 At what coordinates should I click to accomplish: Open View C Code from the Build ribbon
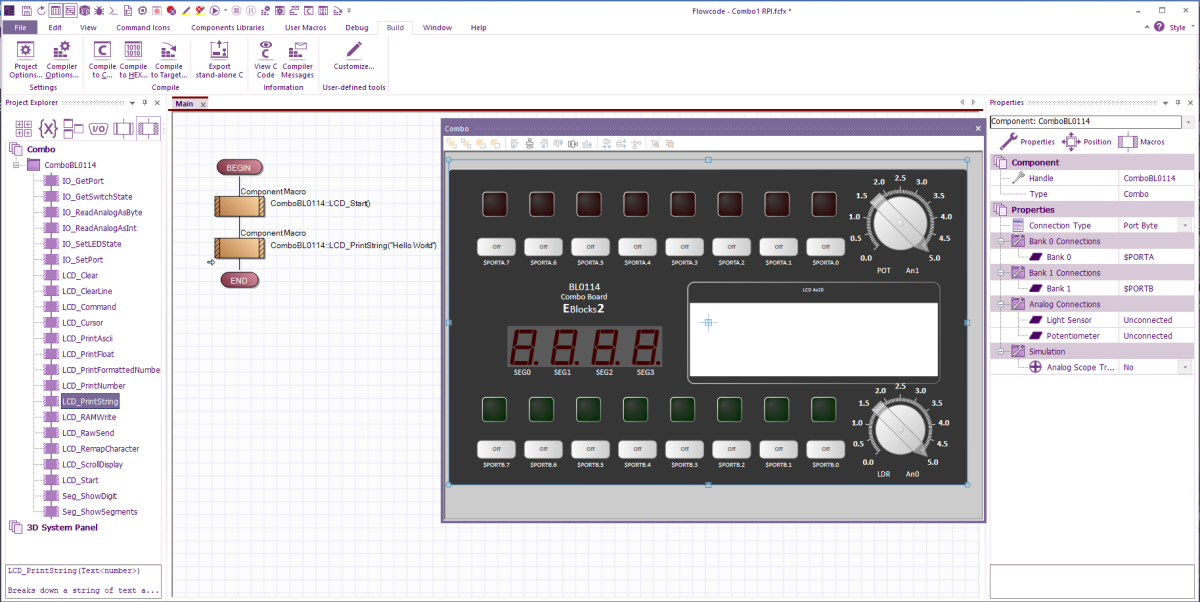pos(264,58)
